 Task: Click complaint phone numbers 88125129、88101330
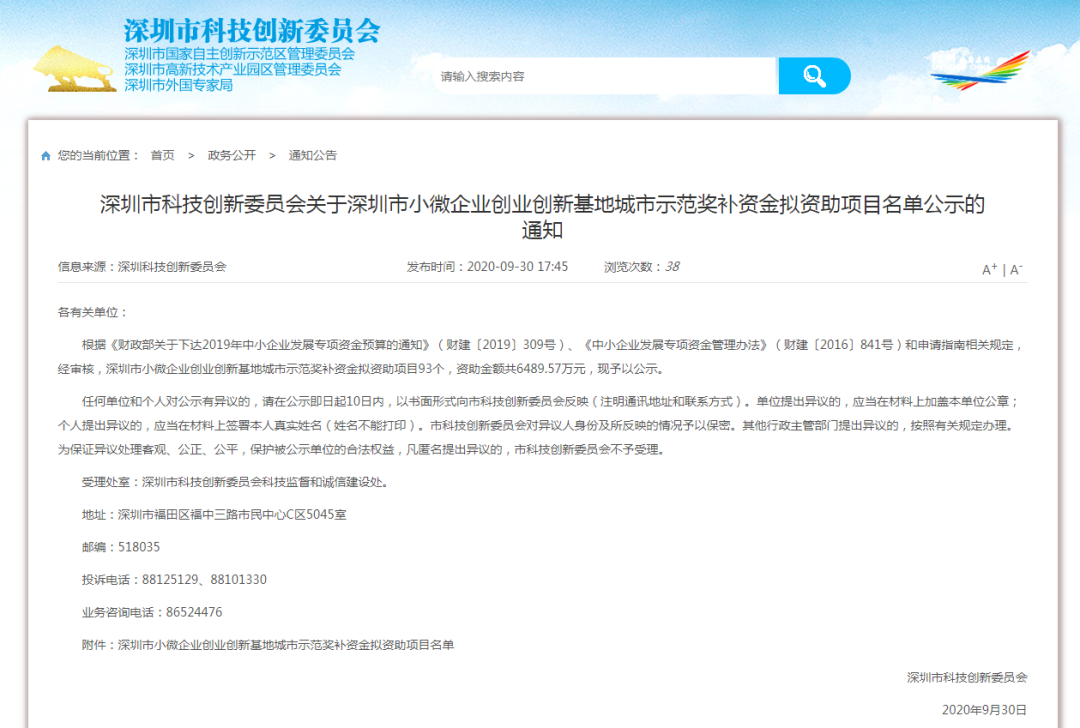204,579
